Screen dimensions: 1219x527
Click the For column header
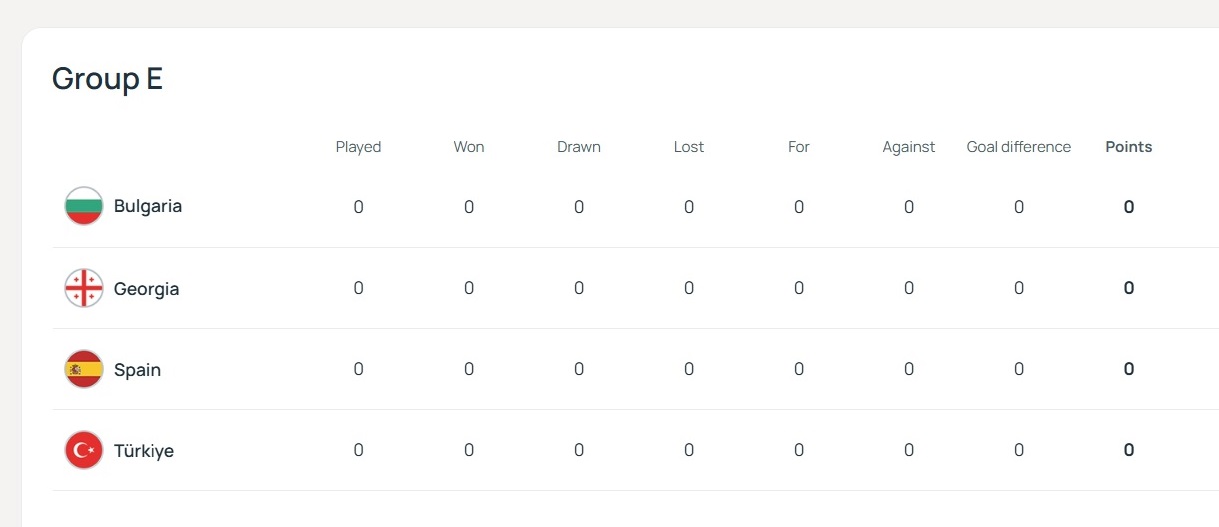click(799, 147)
